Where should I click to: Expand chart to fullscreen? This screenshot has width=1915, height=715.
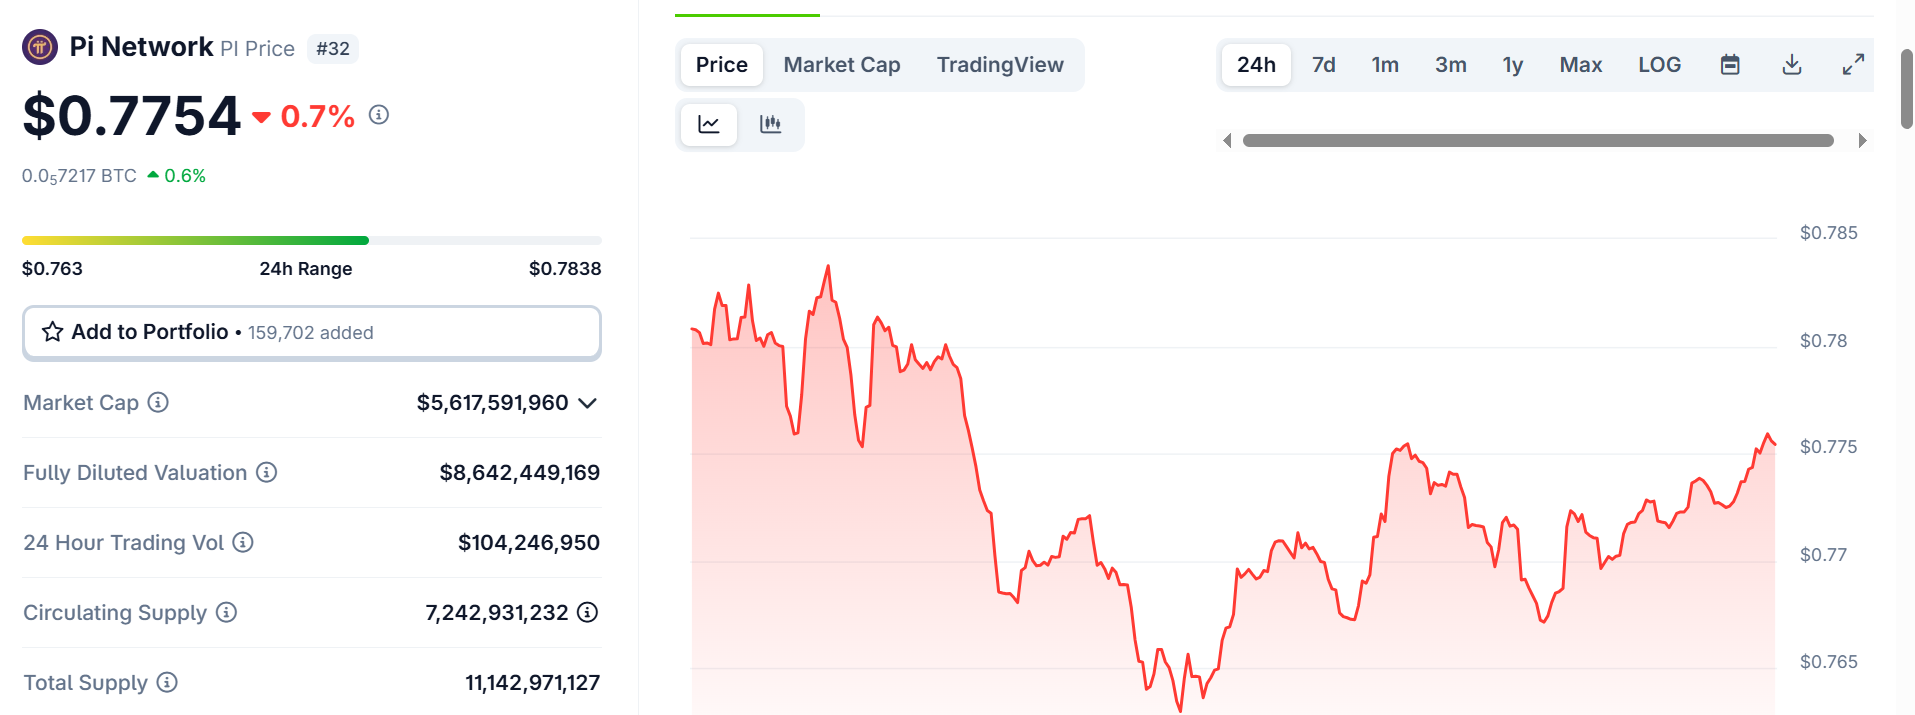tap(1853, 65)
